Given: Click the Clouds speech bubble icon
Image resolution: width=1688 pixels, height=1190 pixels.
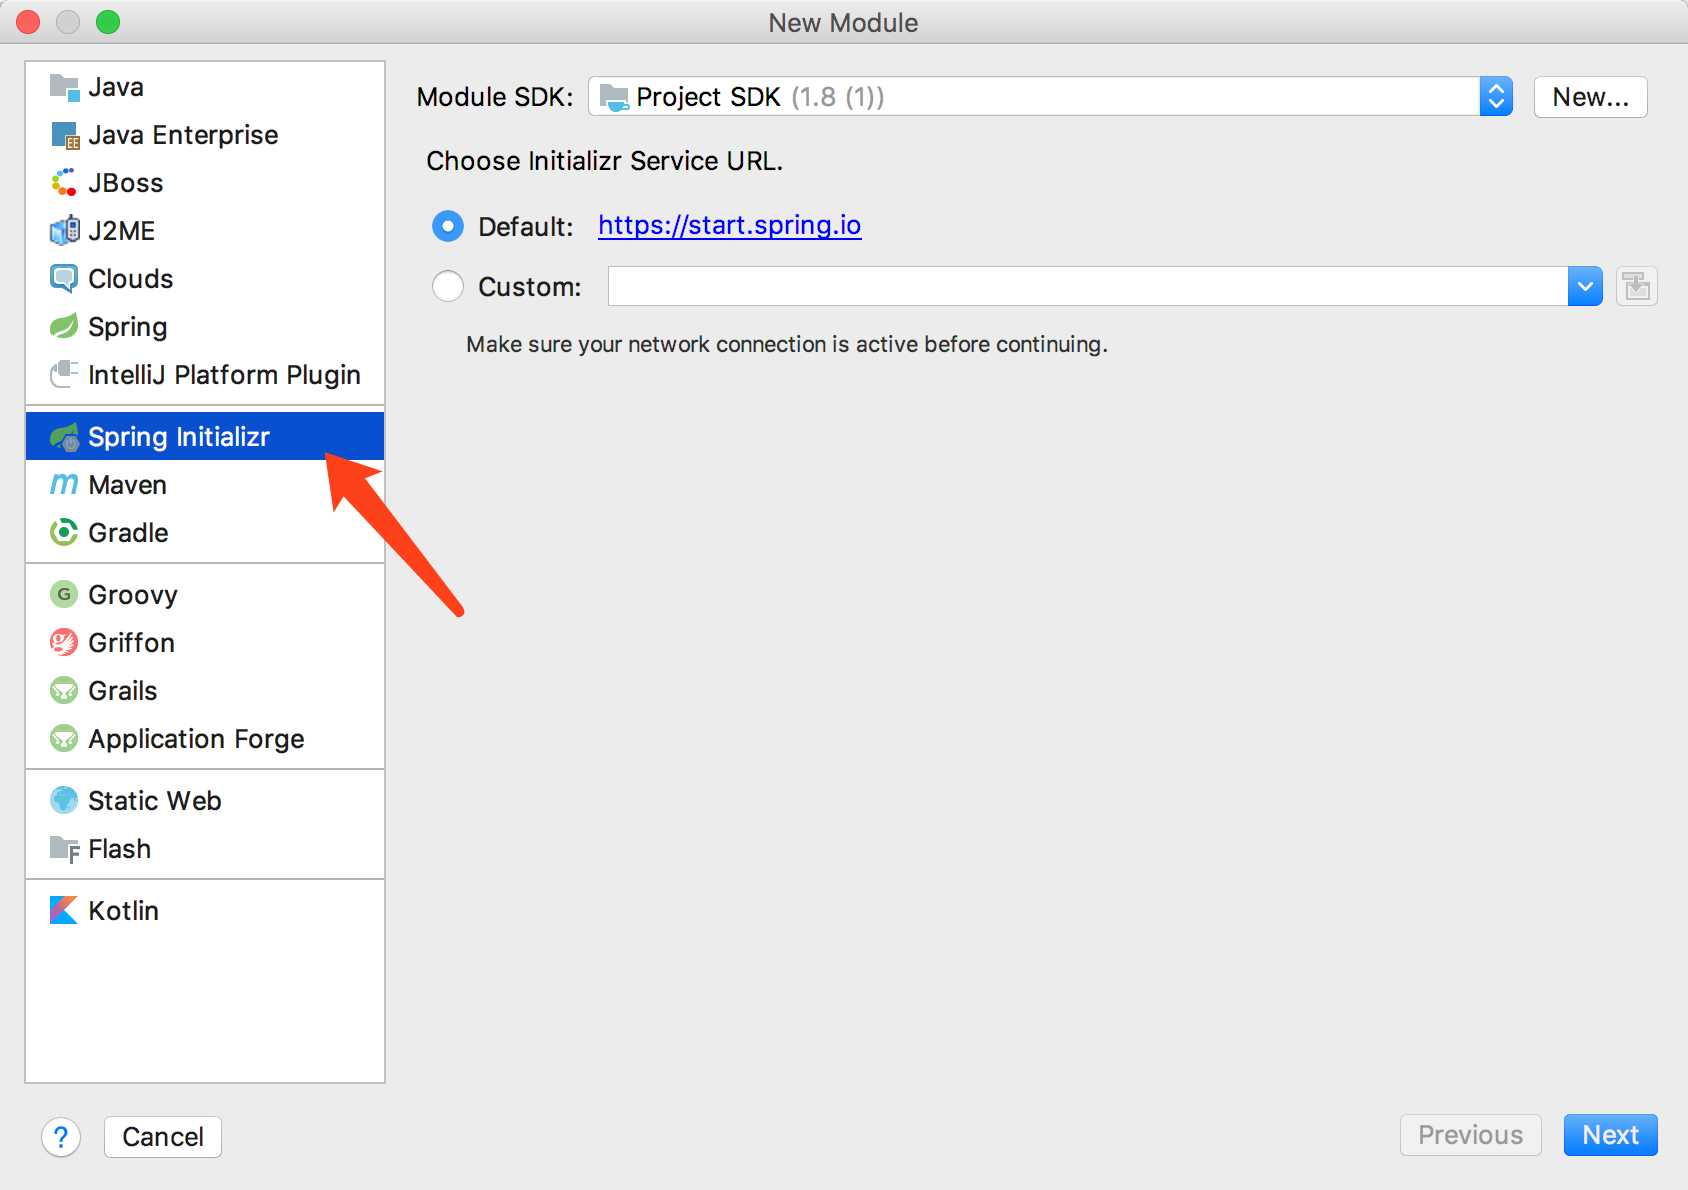Looking at the screenshot, I should [x=64, y=279].
